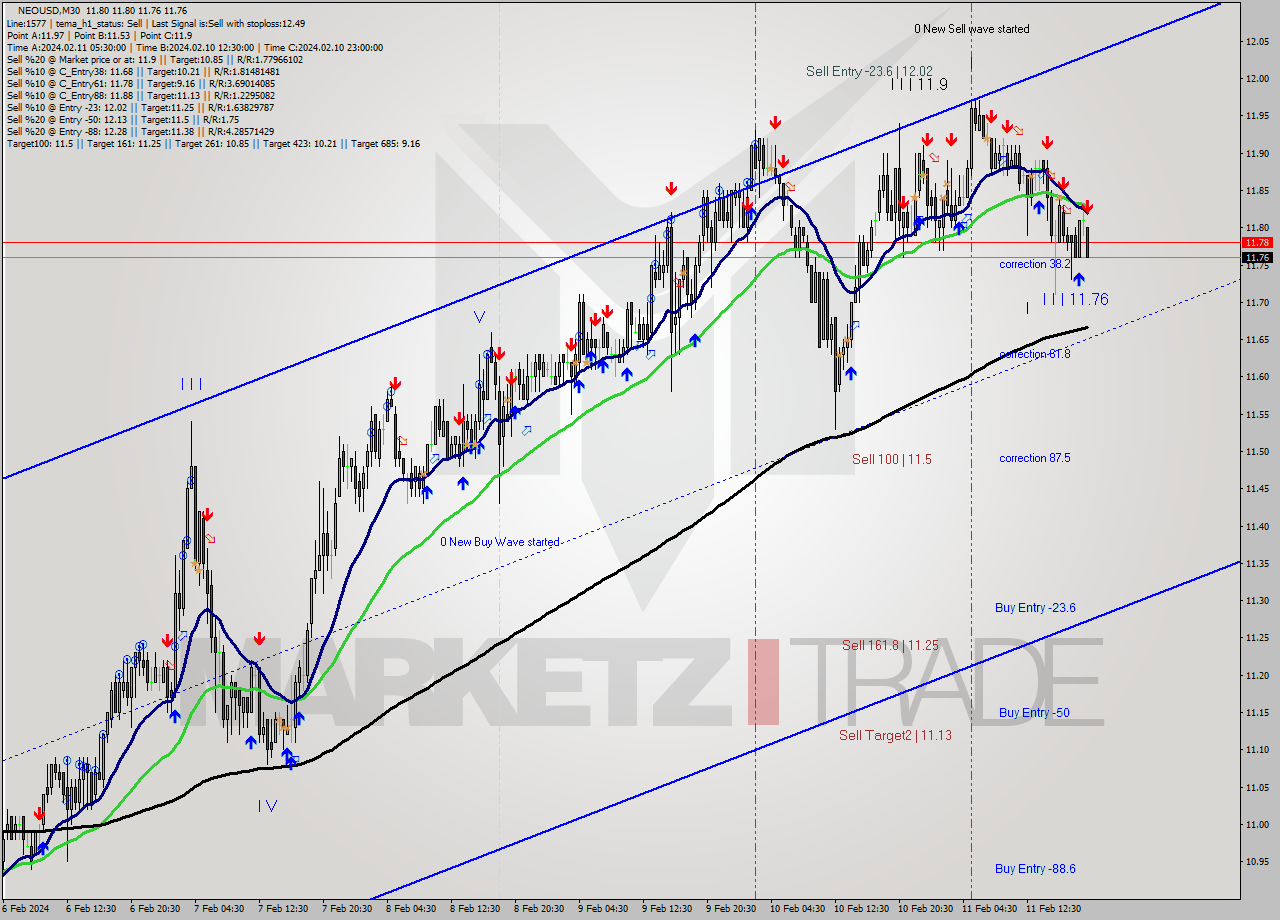Select the 'correction 61.8' label
The image size is (1280, 920).
pos(1035,354)
